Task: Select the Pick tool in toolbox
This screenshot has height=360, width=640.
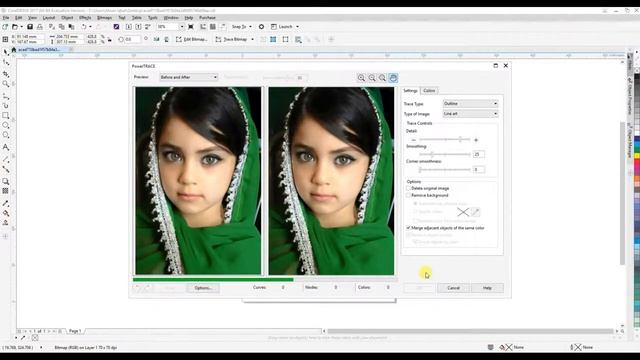Action: pyautogui.click(x=6, y=52)
